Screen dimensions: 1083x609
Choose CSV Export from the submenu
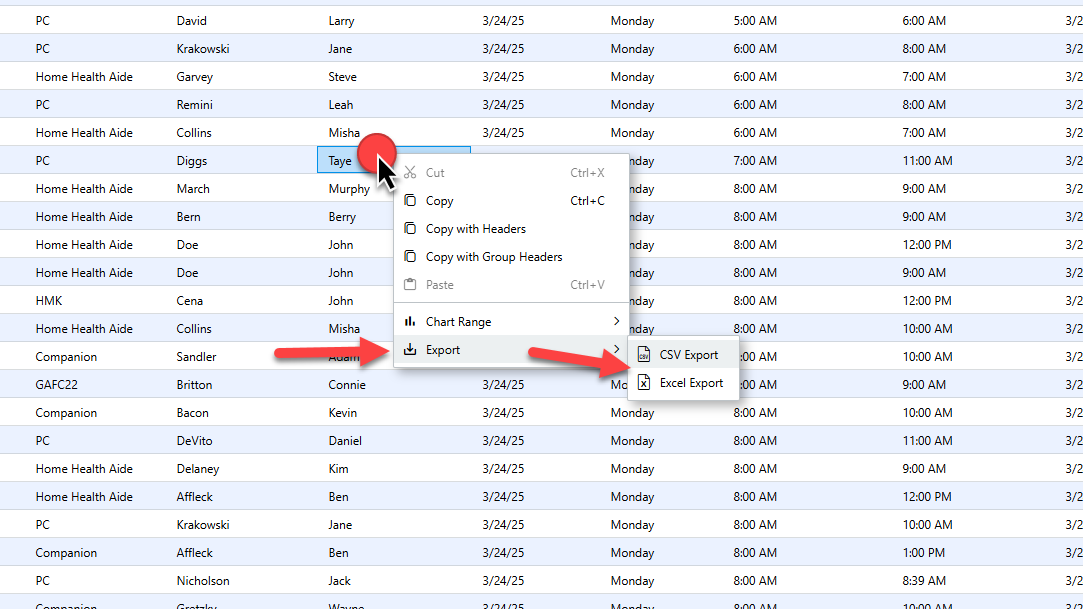tap(689, 355)
